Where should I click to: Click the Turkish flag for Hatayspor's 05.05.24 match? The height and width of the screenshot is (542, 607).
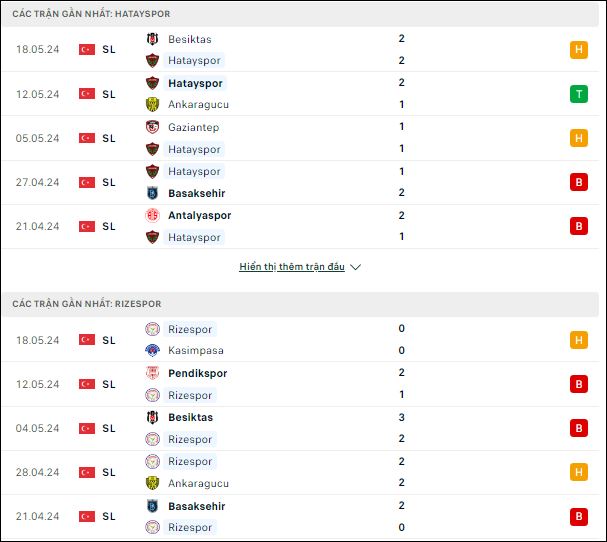[x=87, y=138]
